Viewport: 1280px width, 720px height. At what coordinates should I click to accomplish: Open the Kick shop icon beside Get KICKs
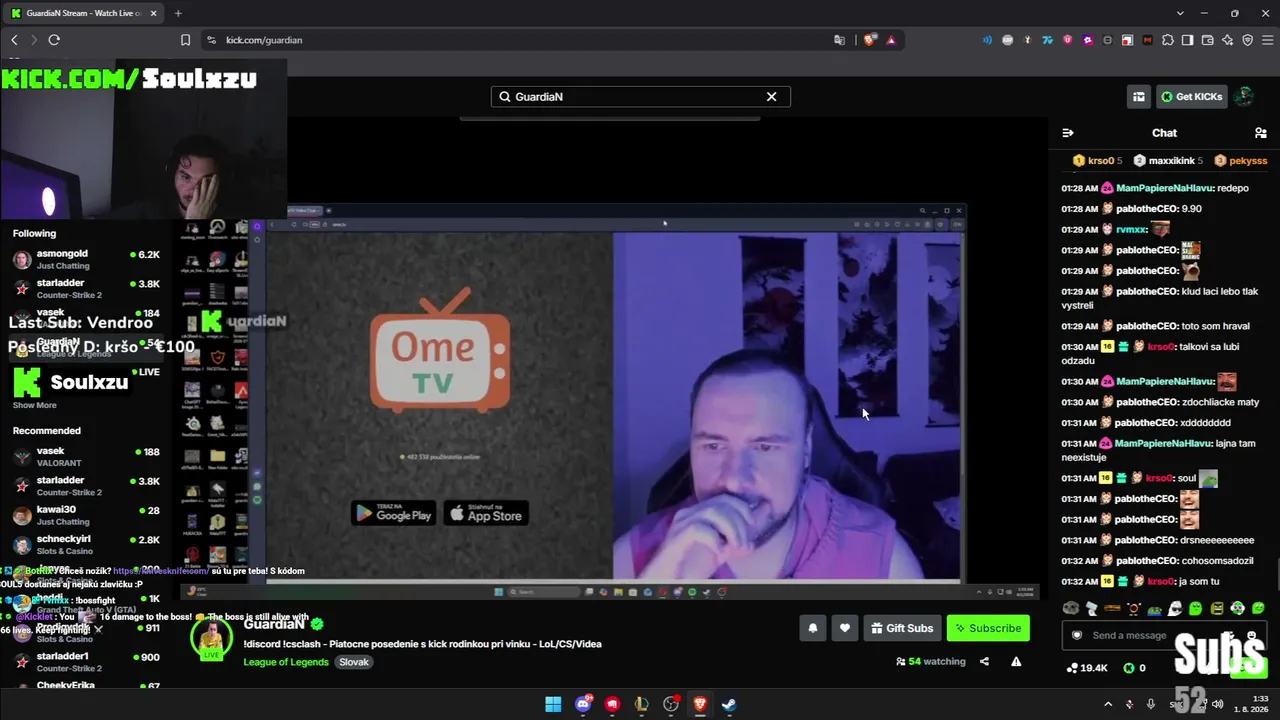tap(1139, 97)
